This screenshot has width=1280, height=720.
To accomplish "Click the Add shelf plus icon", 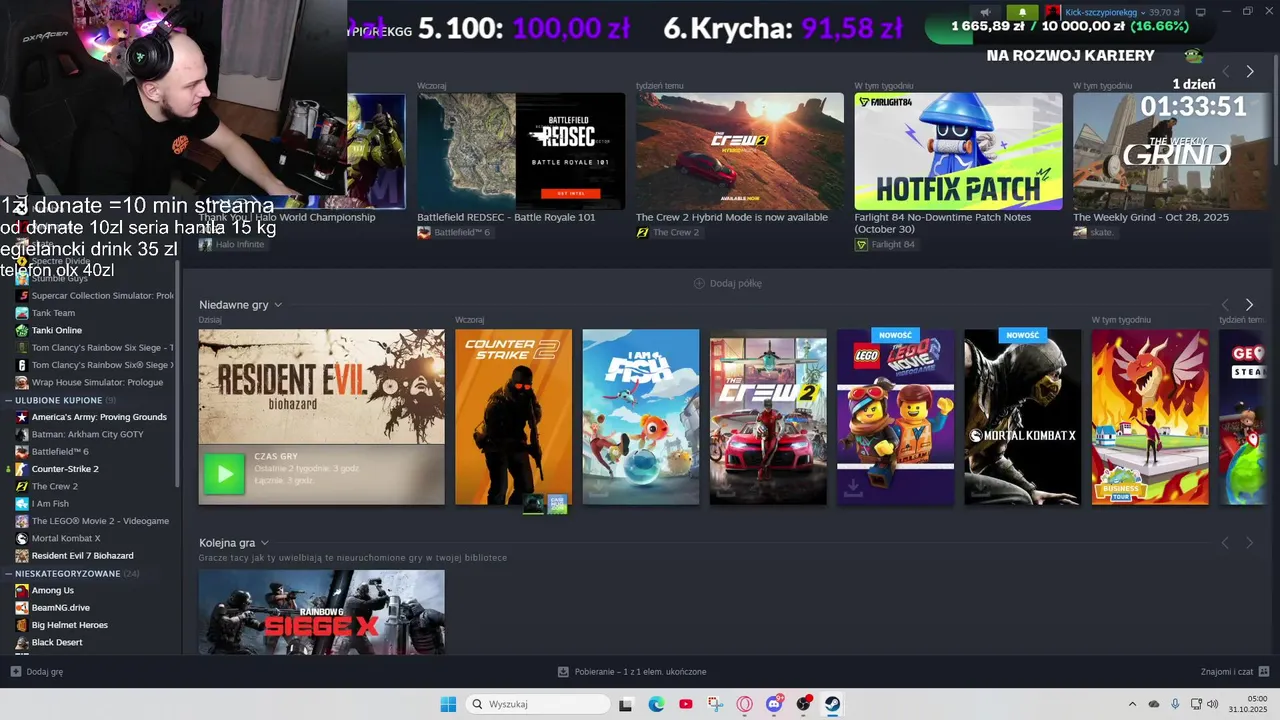I will pyautogui.click(x=699, y=283).
